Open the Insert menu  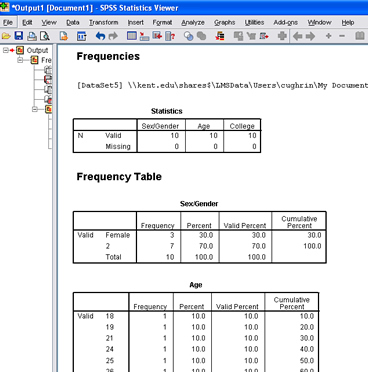point(135,22)
